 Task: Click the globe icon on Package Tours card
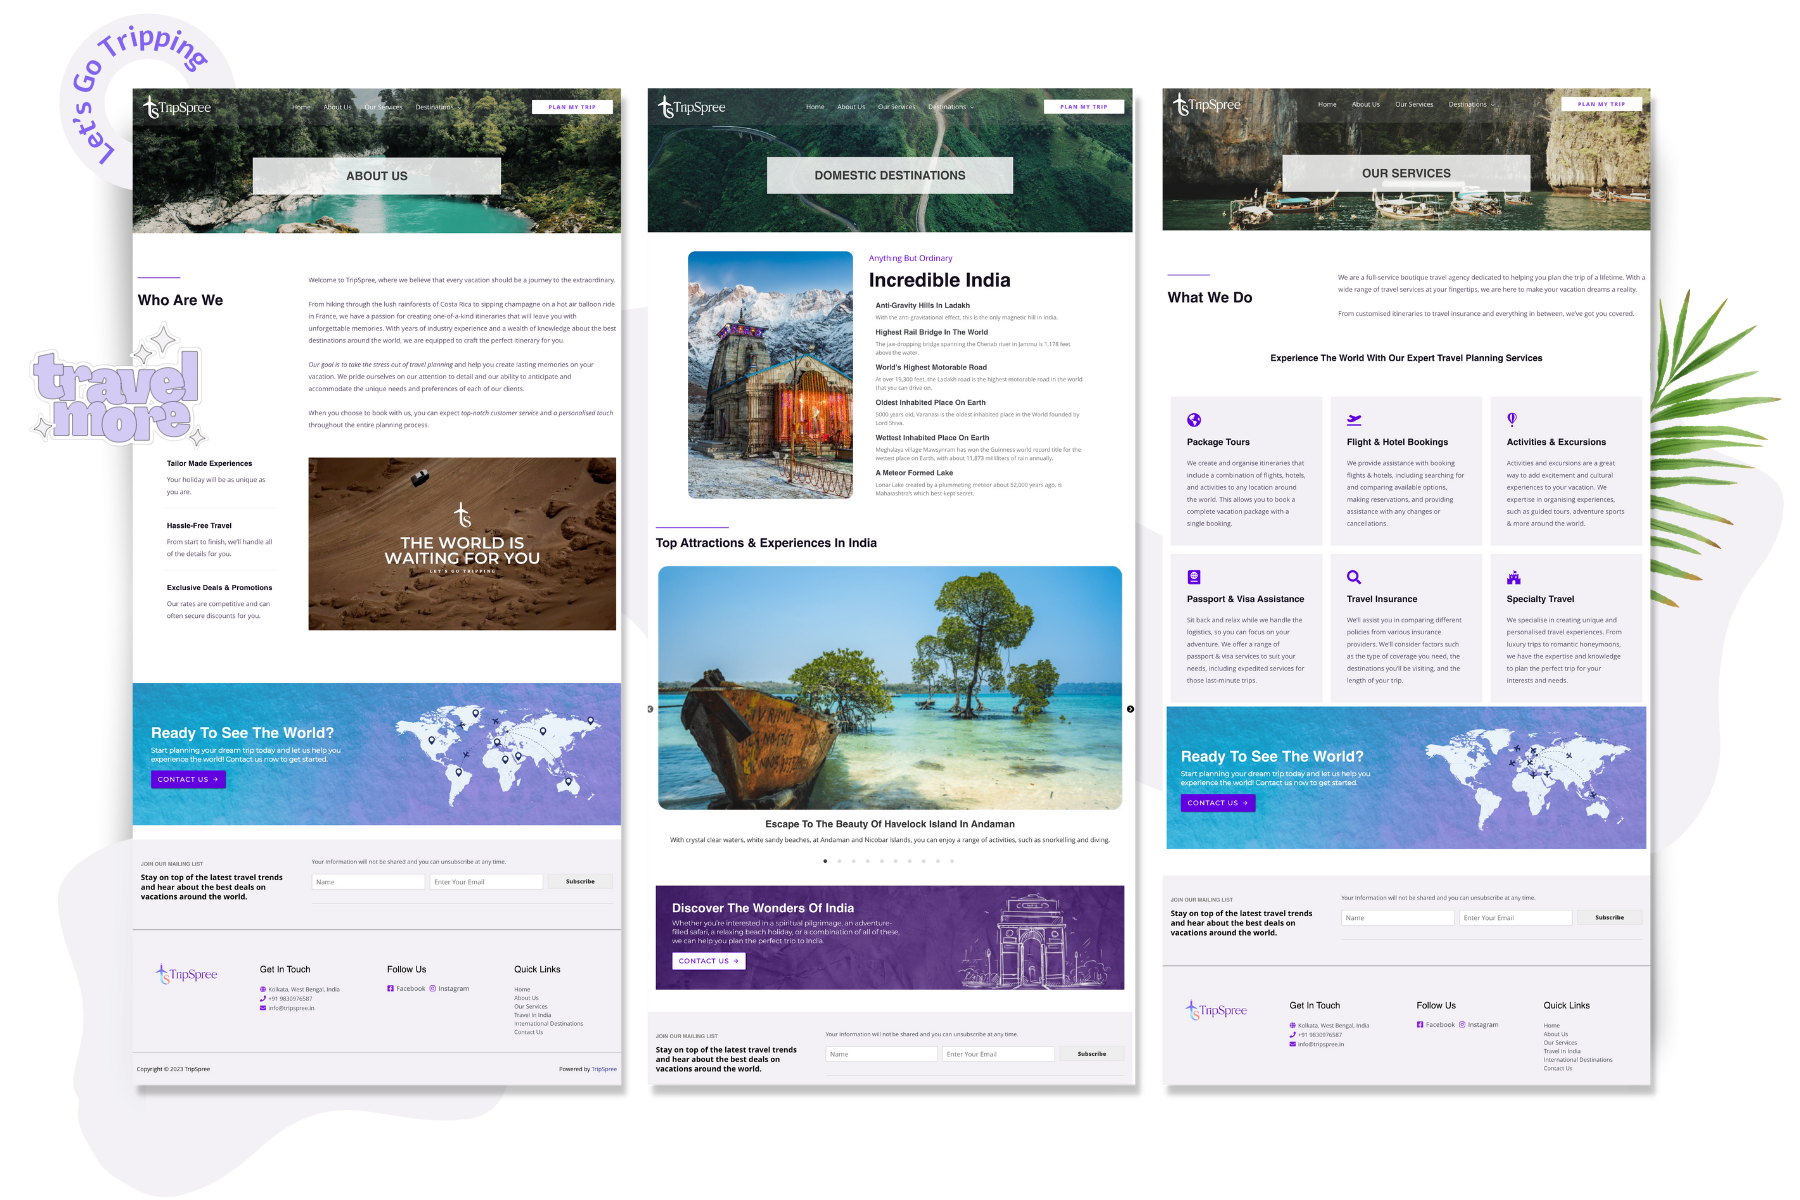click(1194, 420)
